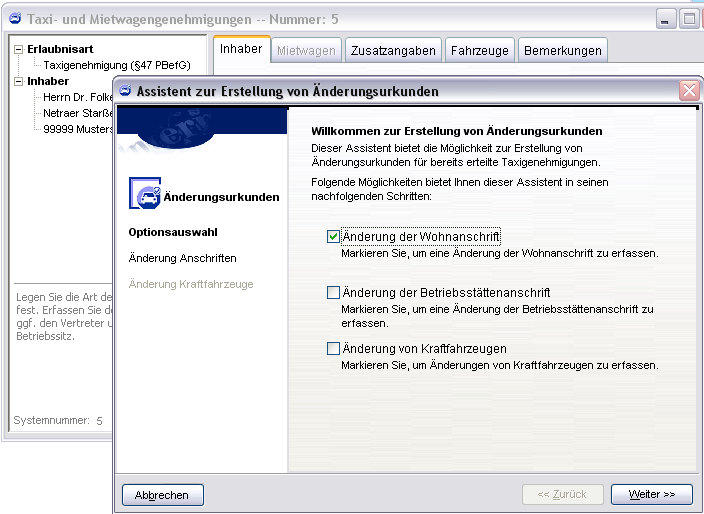Minimize the Taxi- und Mietwagengenehmigungen window
704x514 pixels.
pyautogui.click(x=666, y=18)
